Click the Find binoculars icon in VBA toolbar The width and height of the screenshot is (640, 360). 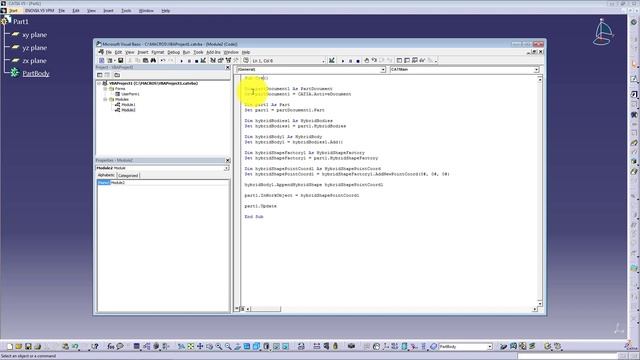(x=153, y=60)
